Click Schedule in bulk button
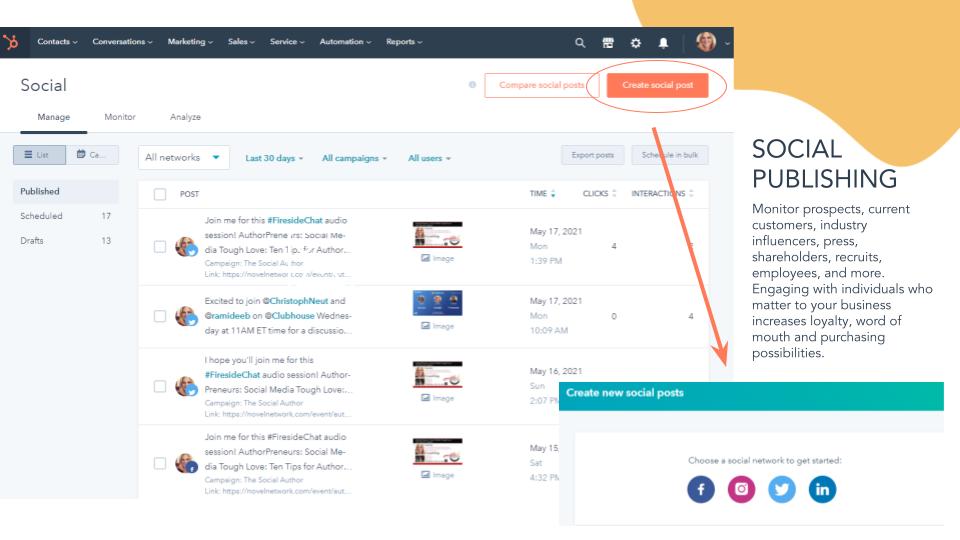 tap(670, 155)
